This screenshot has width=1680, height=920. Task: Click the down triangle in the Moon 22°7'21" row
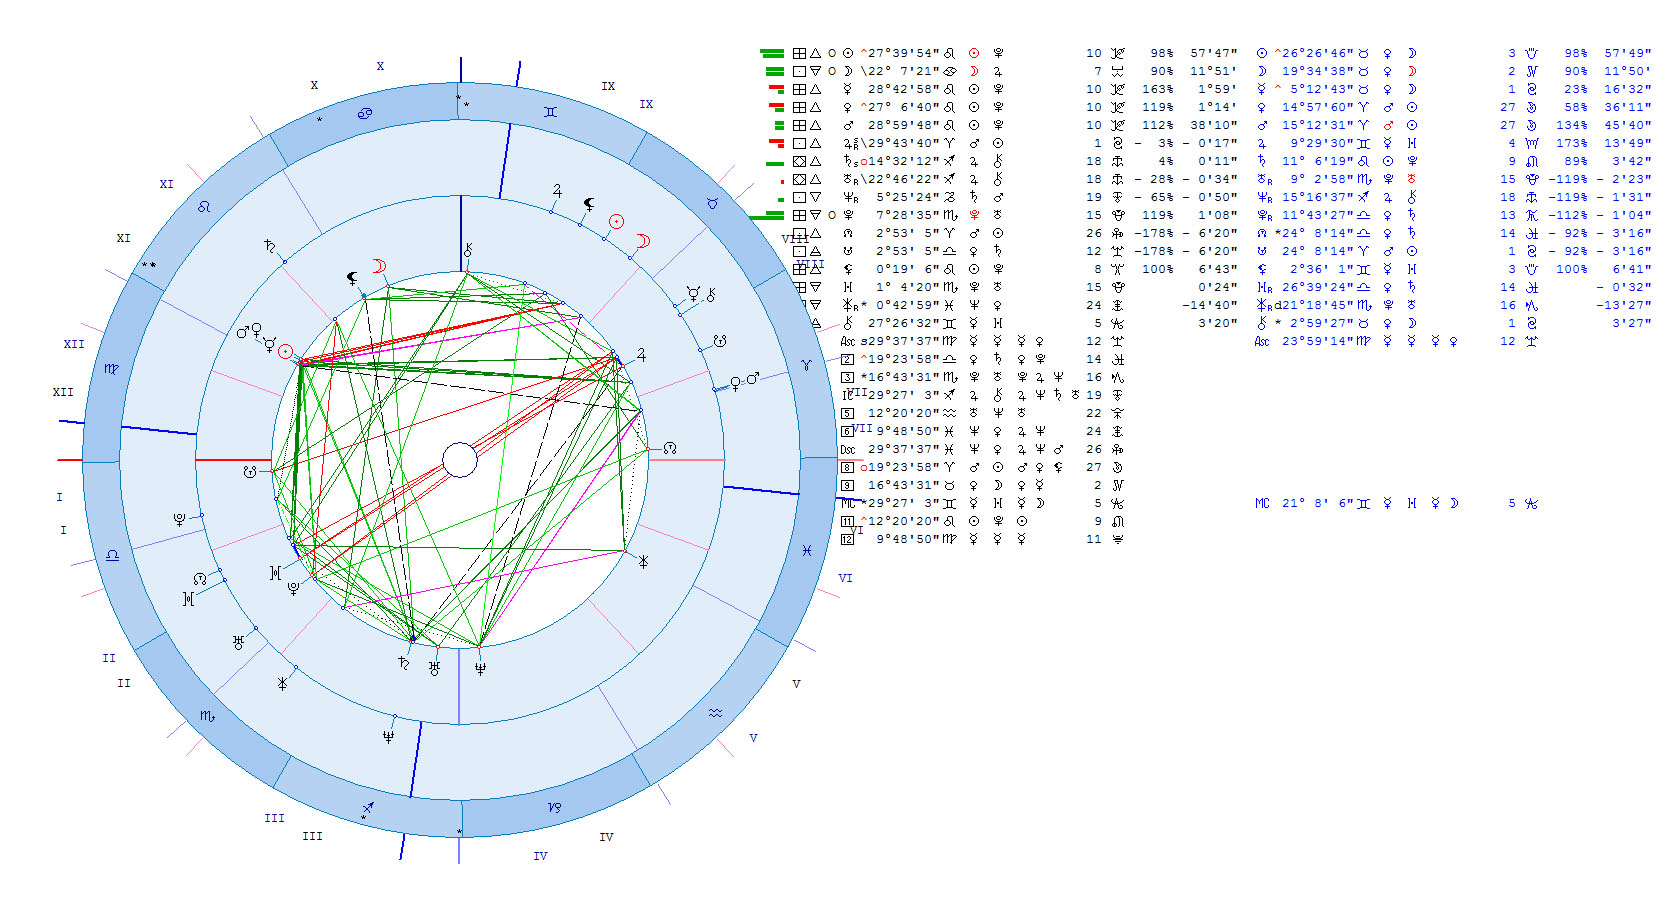(x=816, y=71)
